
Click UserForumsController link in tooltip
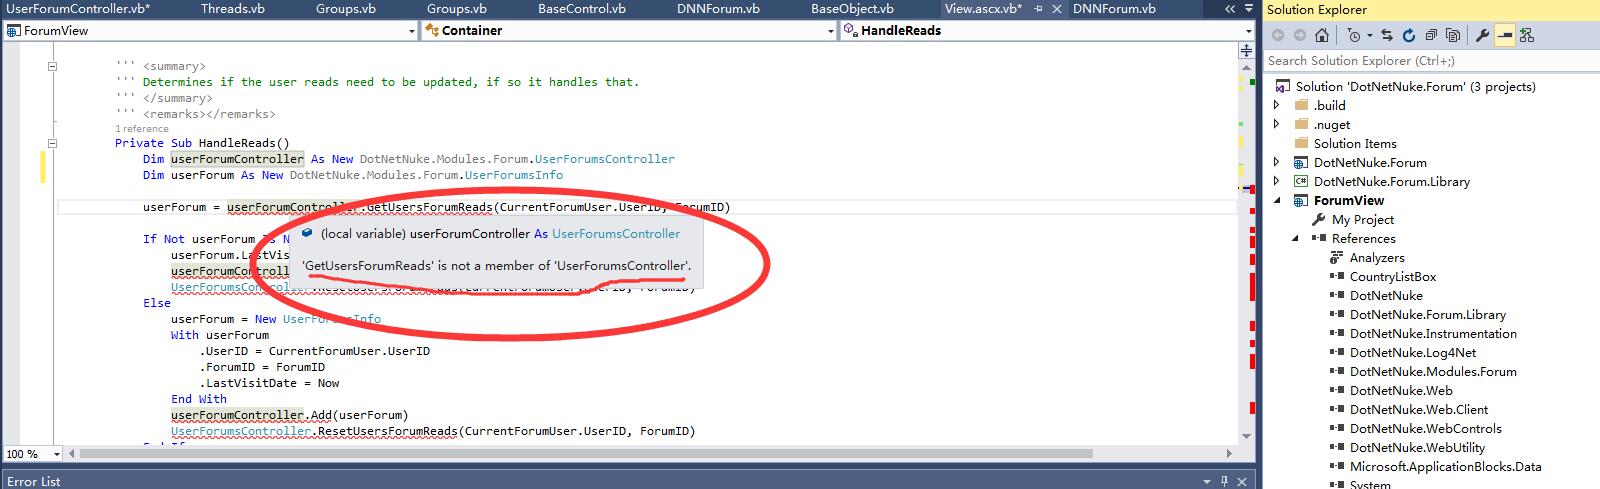pyautogui.click(x=616, y=233)
